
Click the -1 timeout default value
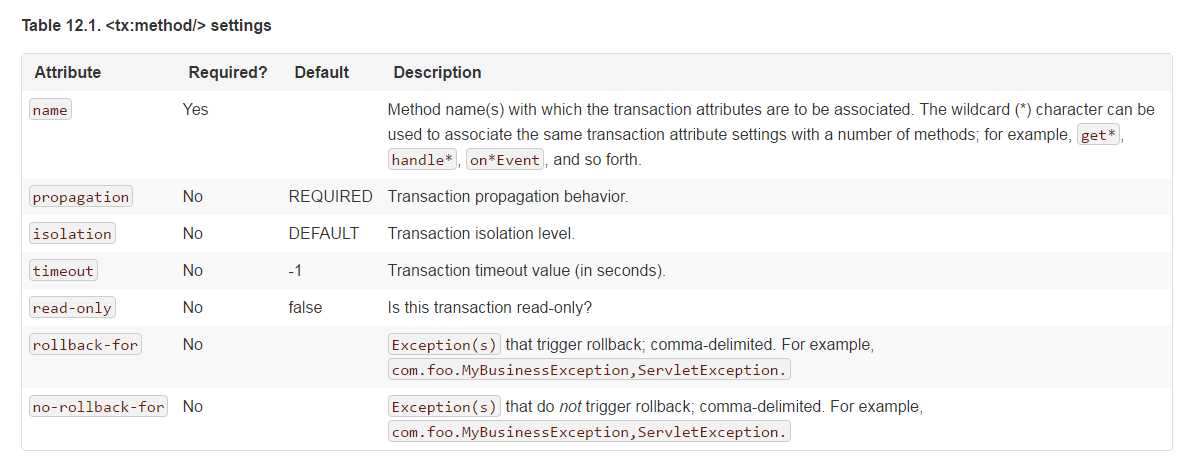coord(295,270)
